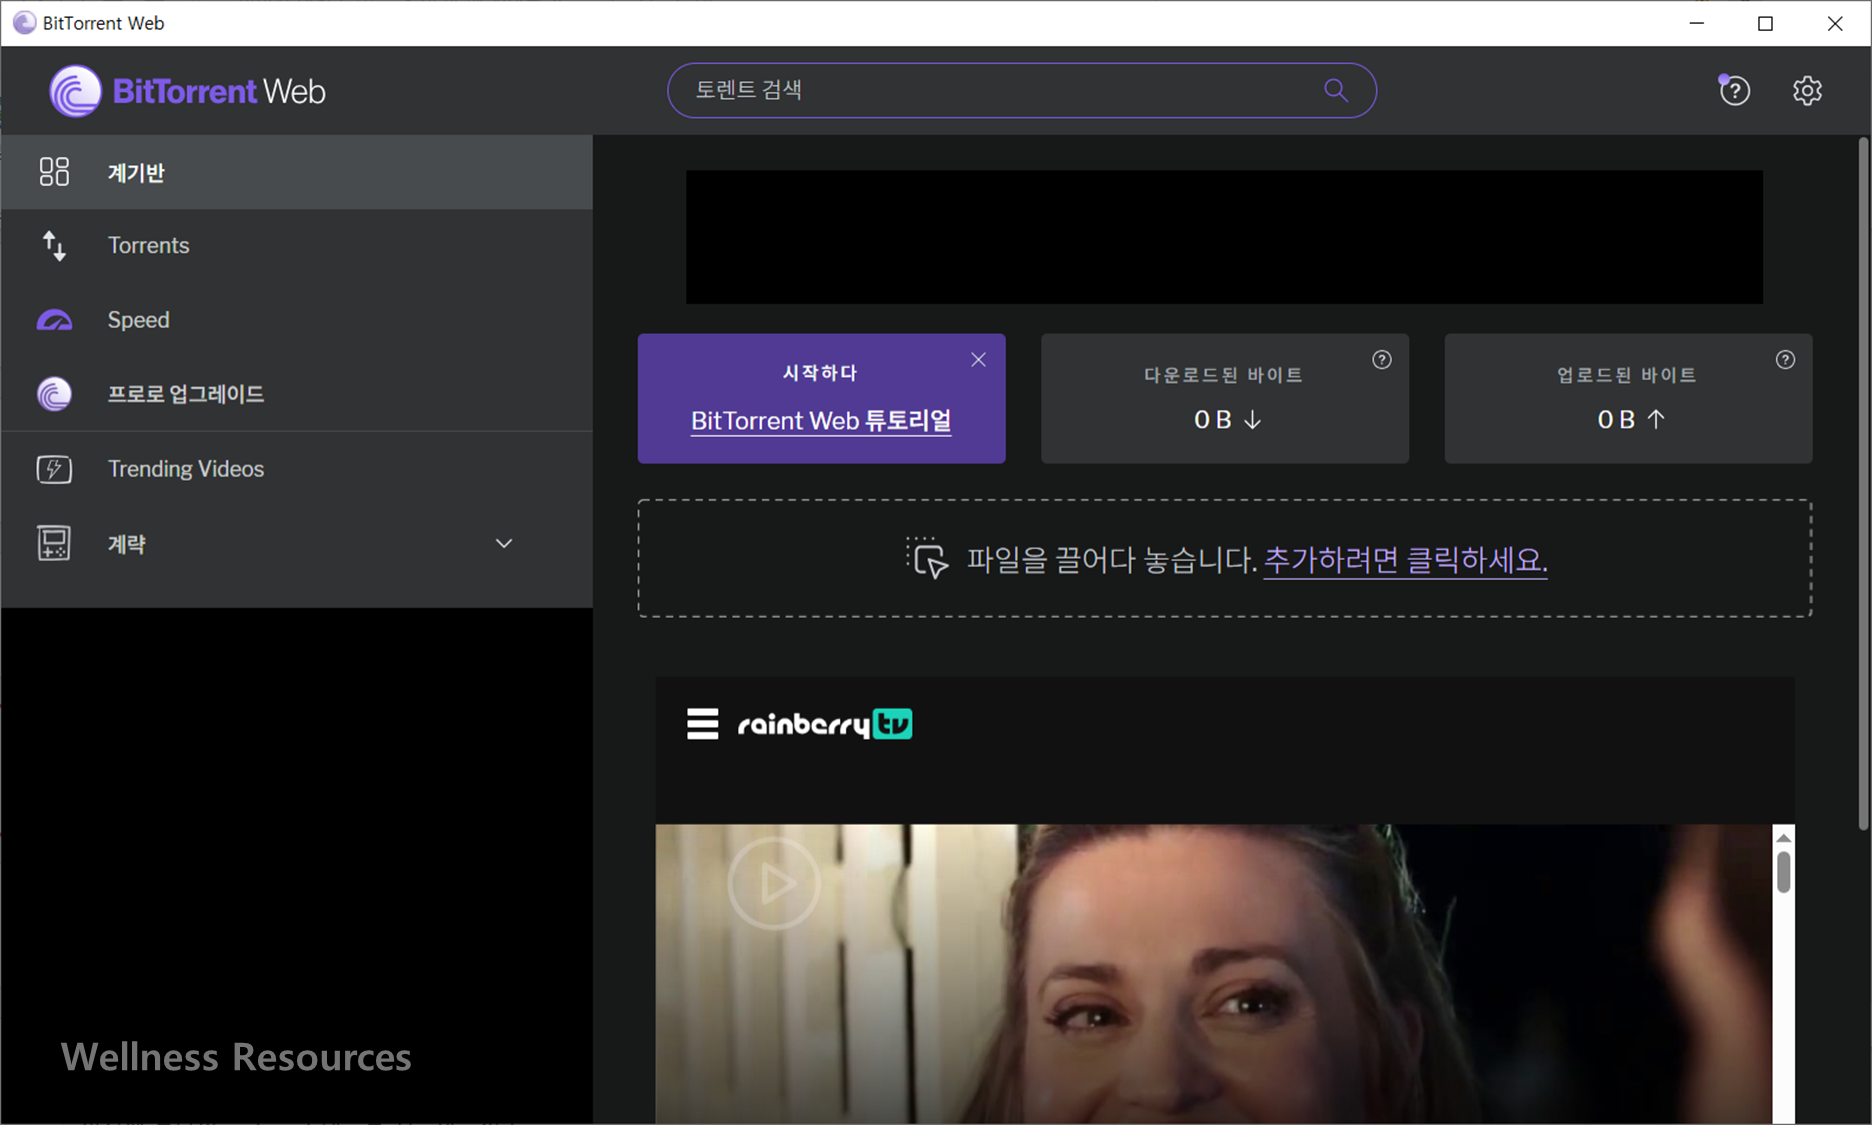This screenshot has width=1872, height=1125.
Task: Click the drag-and-drop file icon
Action: pyautogui.click(x=927, y=558)
